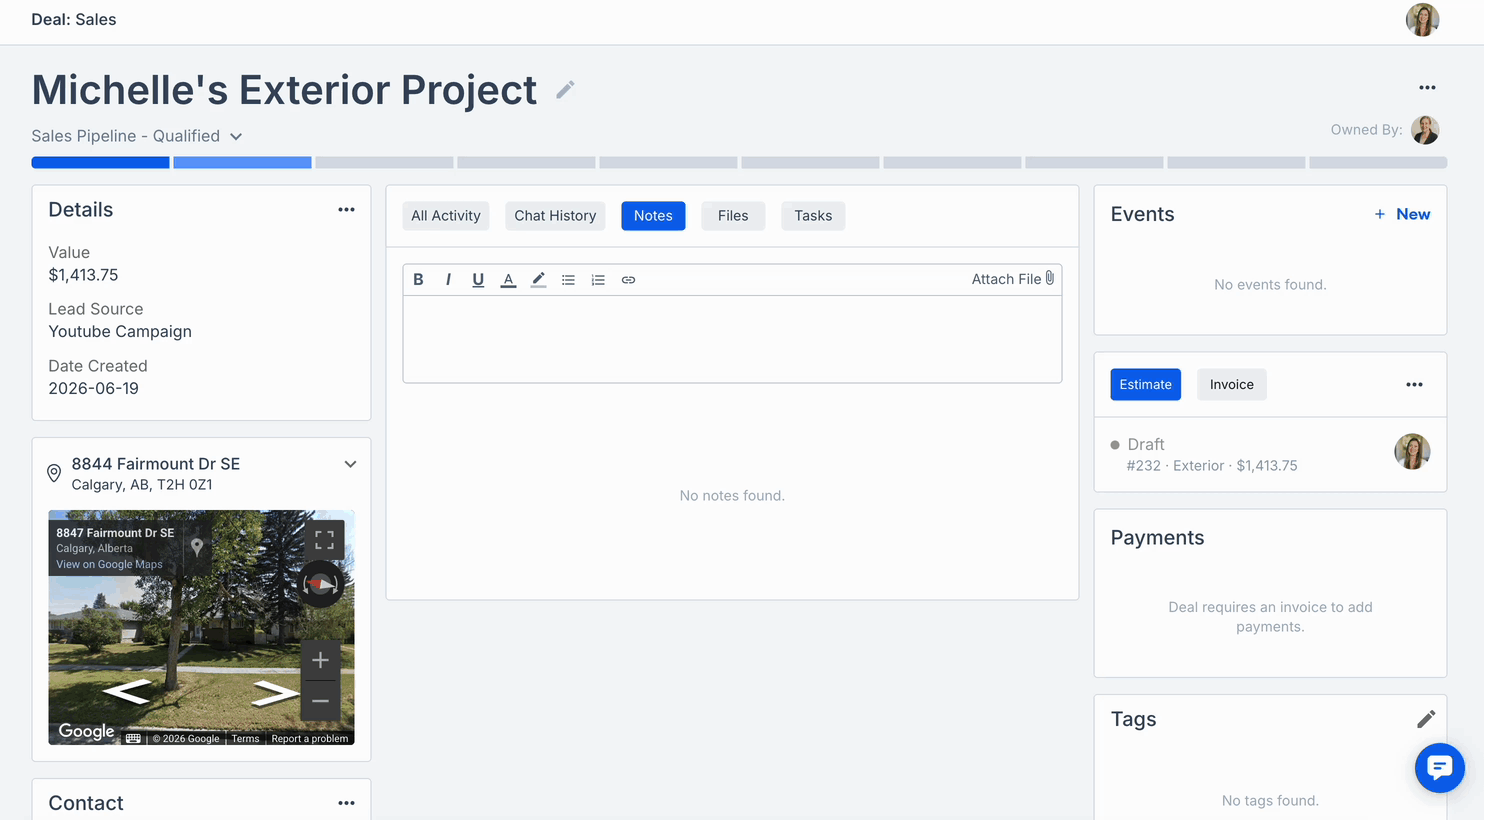Screen dimensions: 1485x820
Task: Toggle underline formatting in notes editor
Action: click(478, 280)
